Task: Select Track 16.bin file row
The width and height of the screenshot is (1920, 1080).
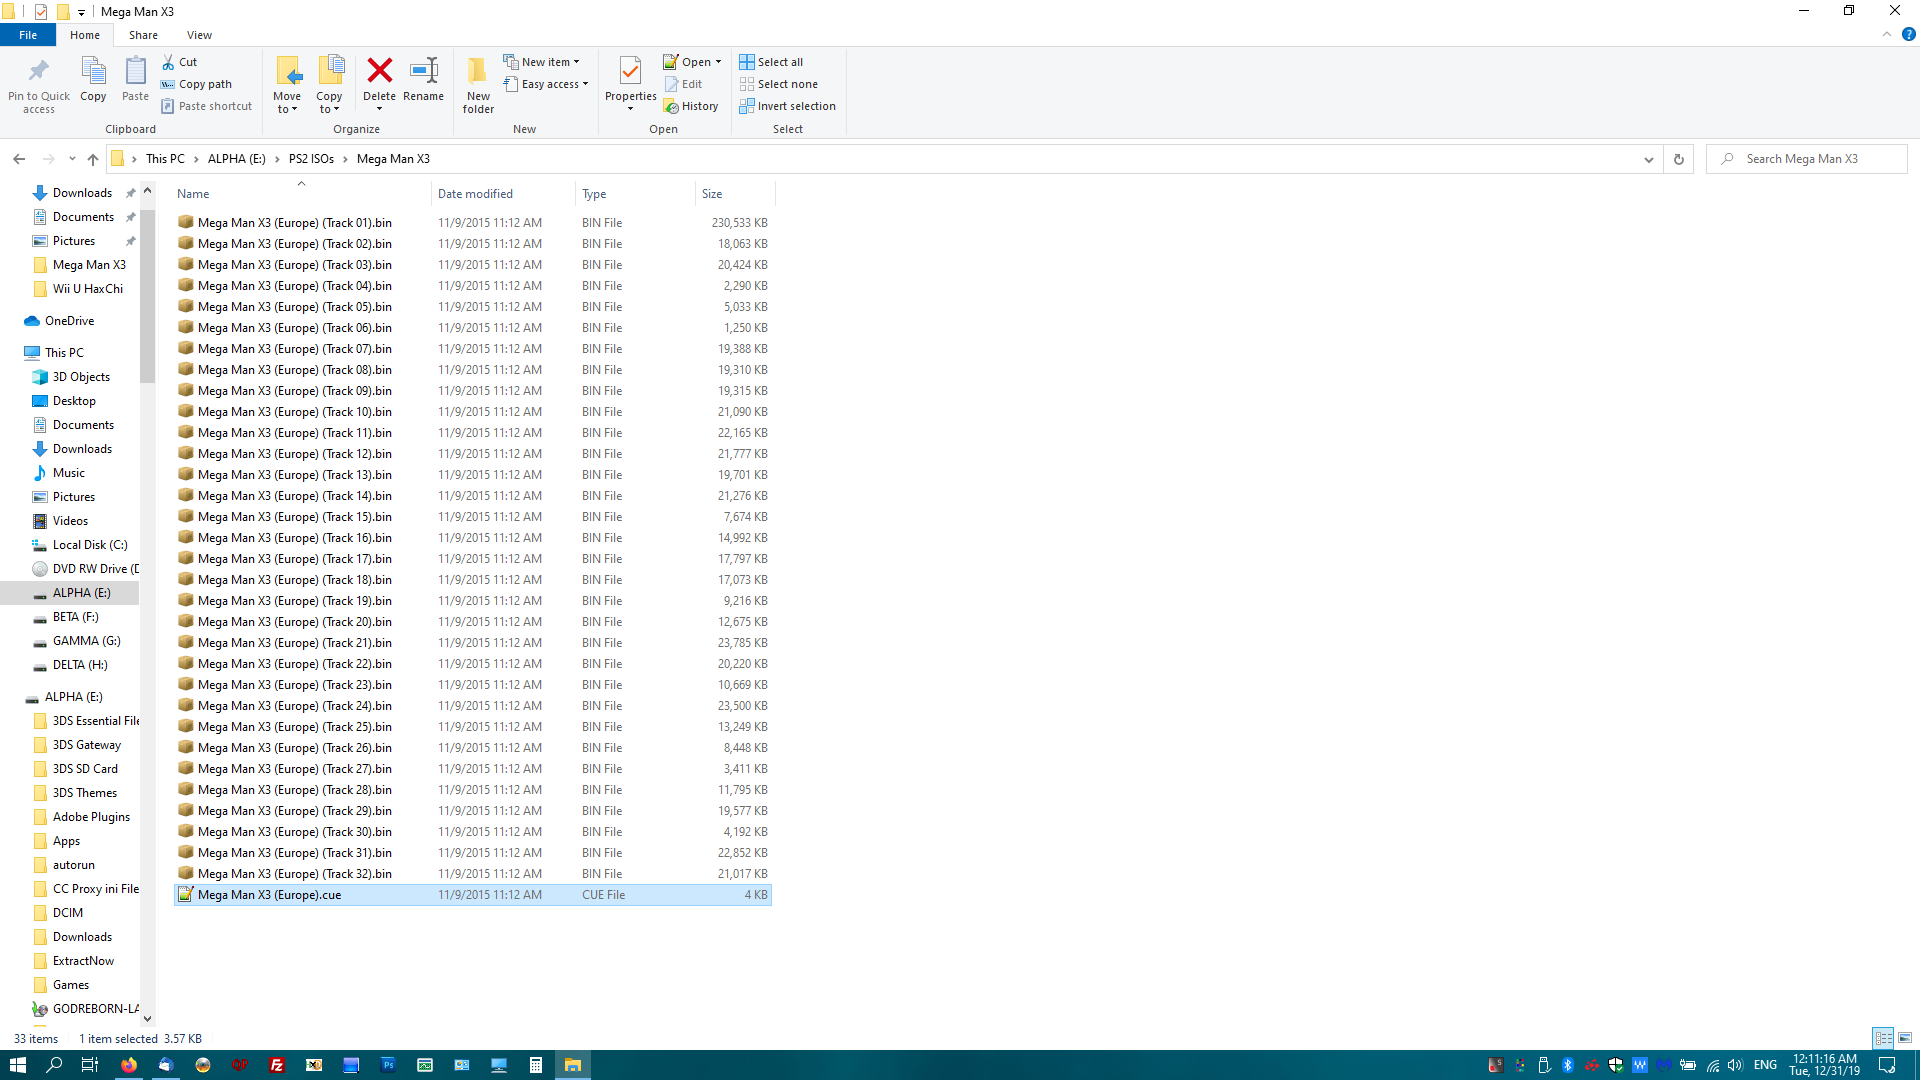Action: coord(472,538)
